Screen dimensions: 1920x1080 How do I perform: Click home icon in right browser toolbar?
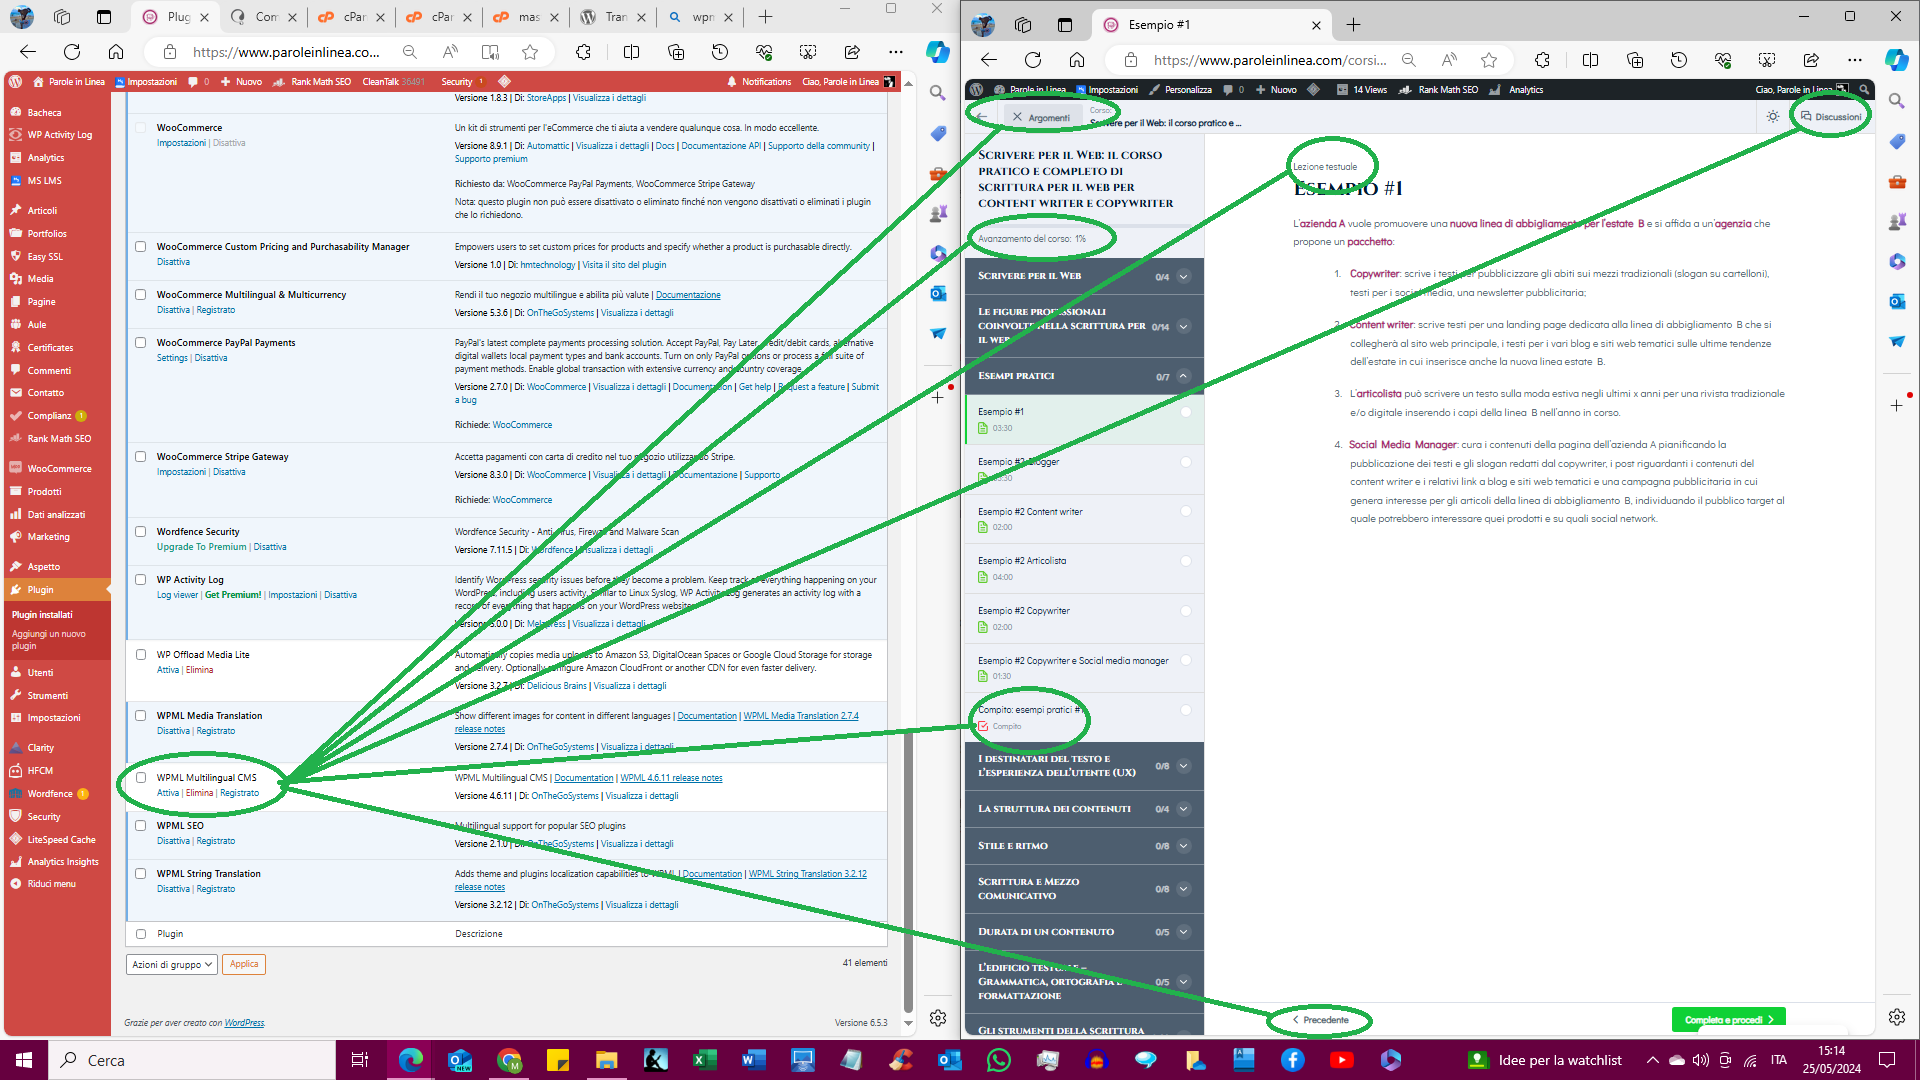1077,60
